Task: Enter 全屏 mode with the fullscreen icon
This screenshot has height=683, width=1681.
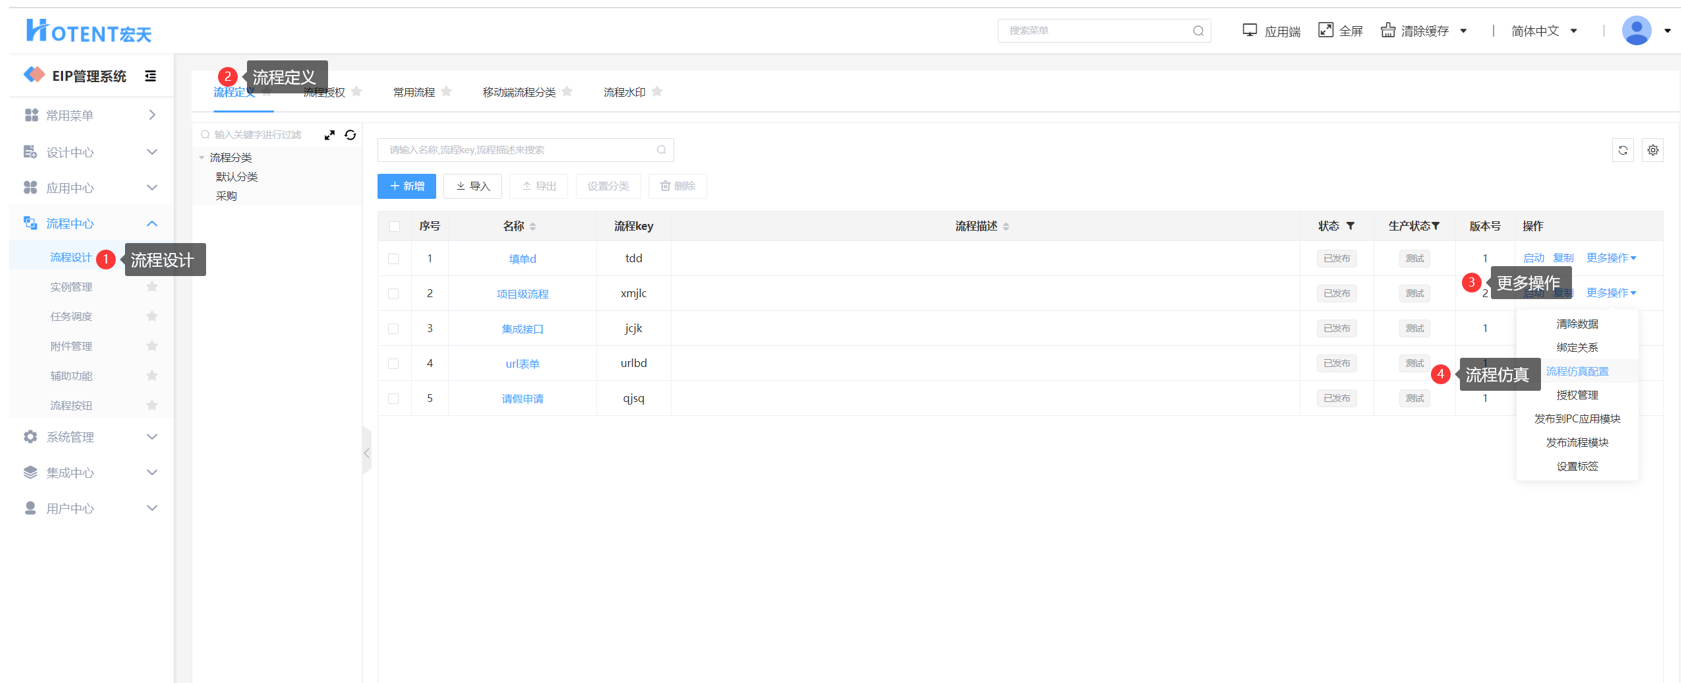Action: 1326,30
